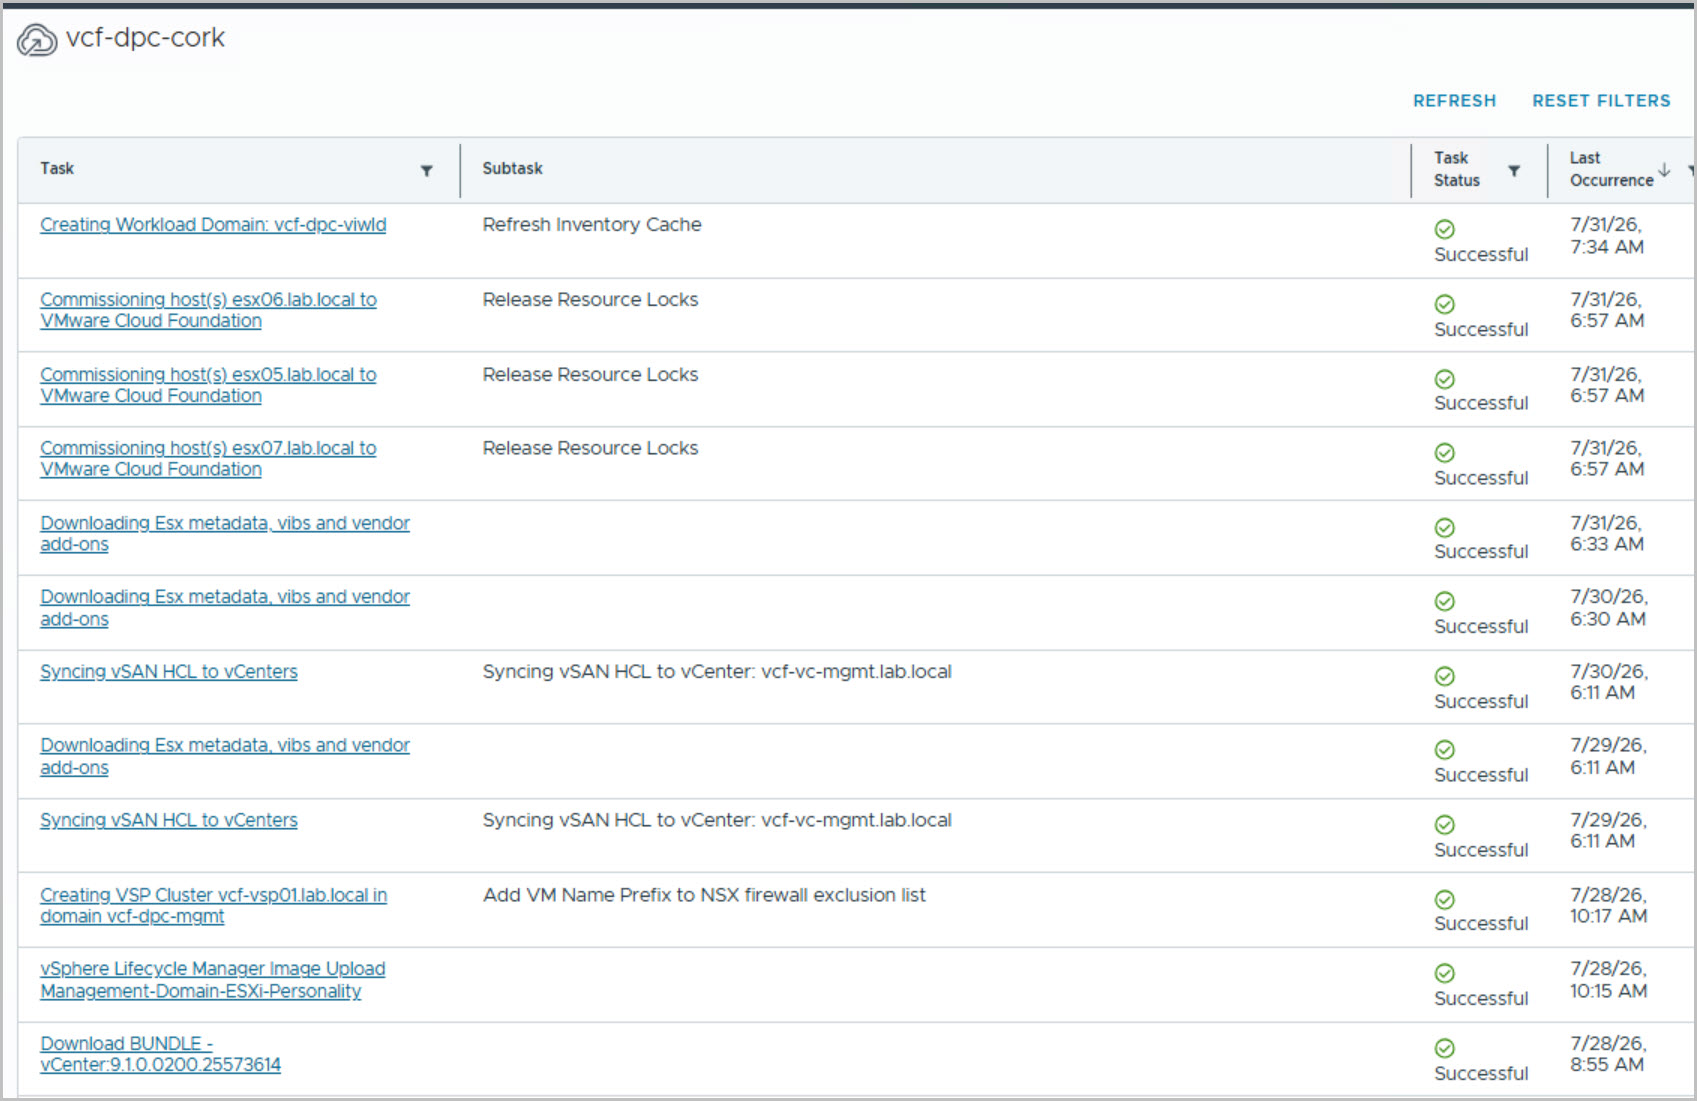Click the 7/28/26, 10:15 AM timestamp
1697x1101 pixels.
coord(1609,980)
